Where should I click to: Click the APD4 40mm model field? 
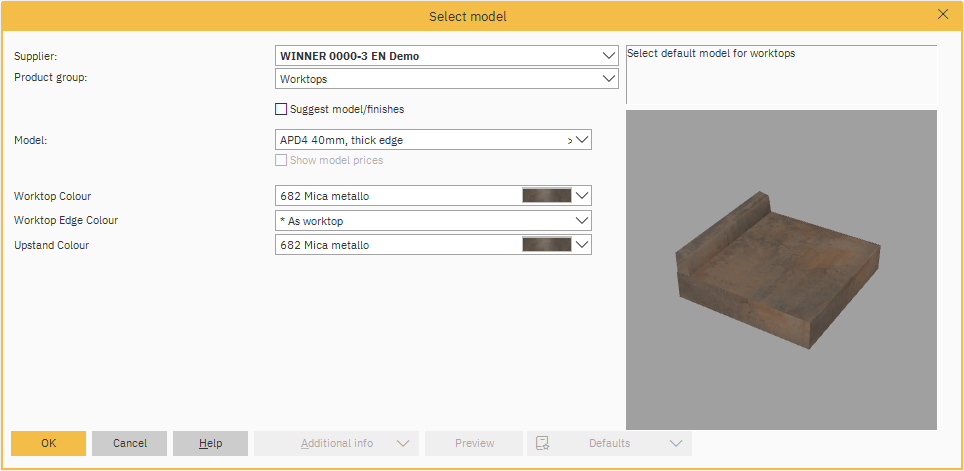click(x=420, y=141)
